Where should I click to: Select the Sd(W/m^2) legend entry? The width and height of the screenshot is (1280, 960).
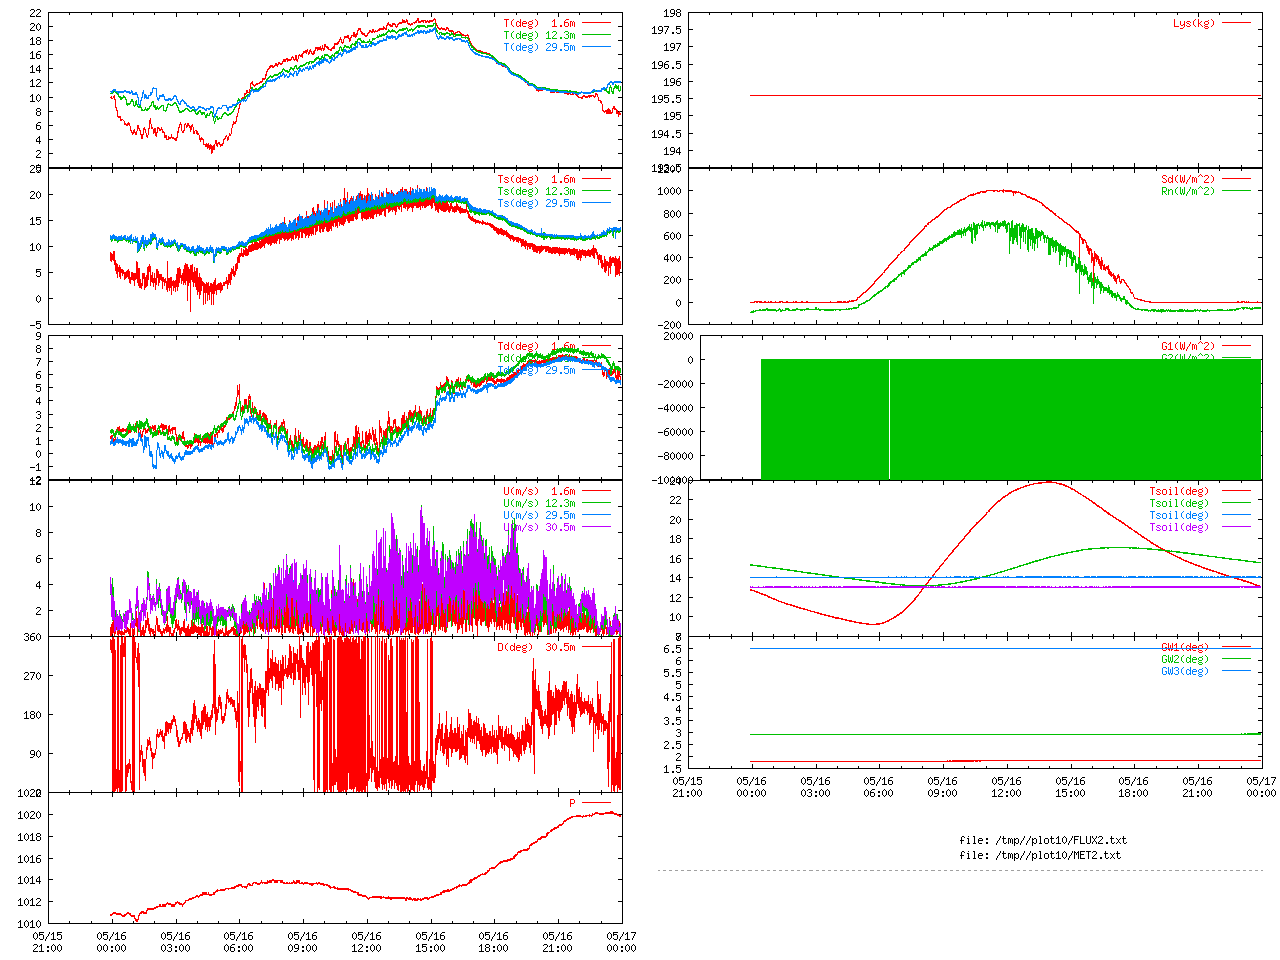(x=1205, y=179)
